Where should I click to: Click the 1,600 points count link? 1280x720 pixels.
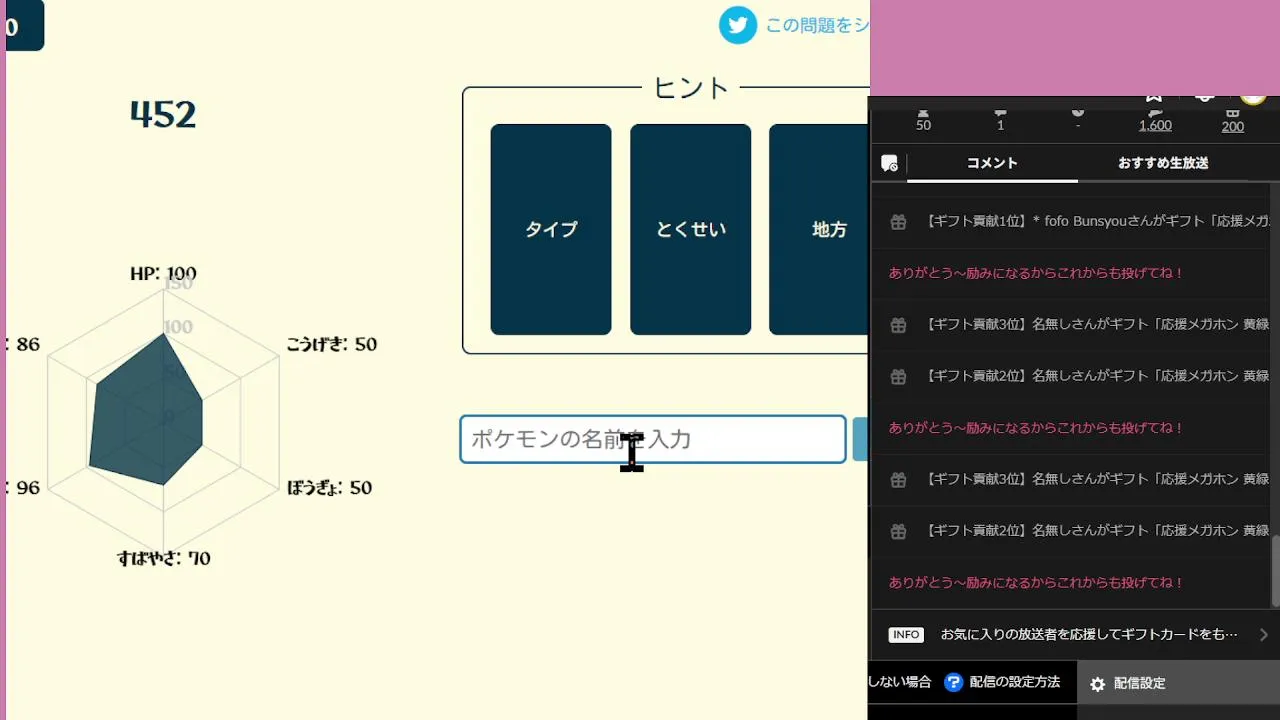(1155, 125)
